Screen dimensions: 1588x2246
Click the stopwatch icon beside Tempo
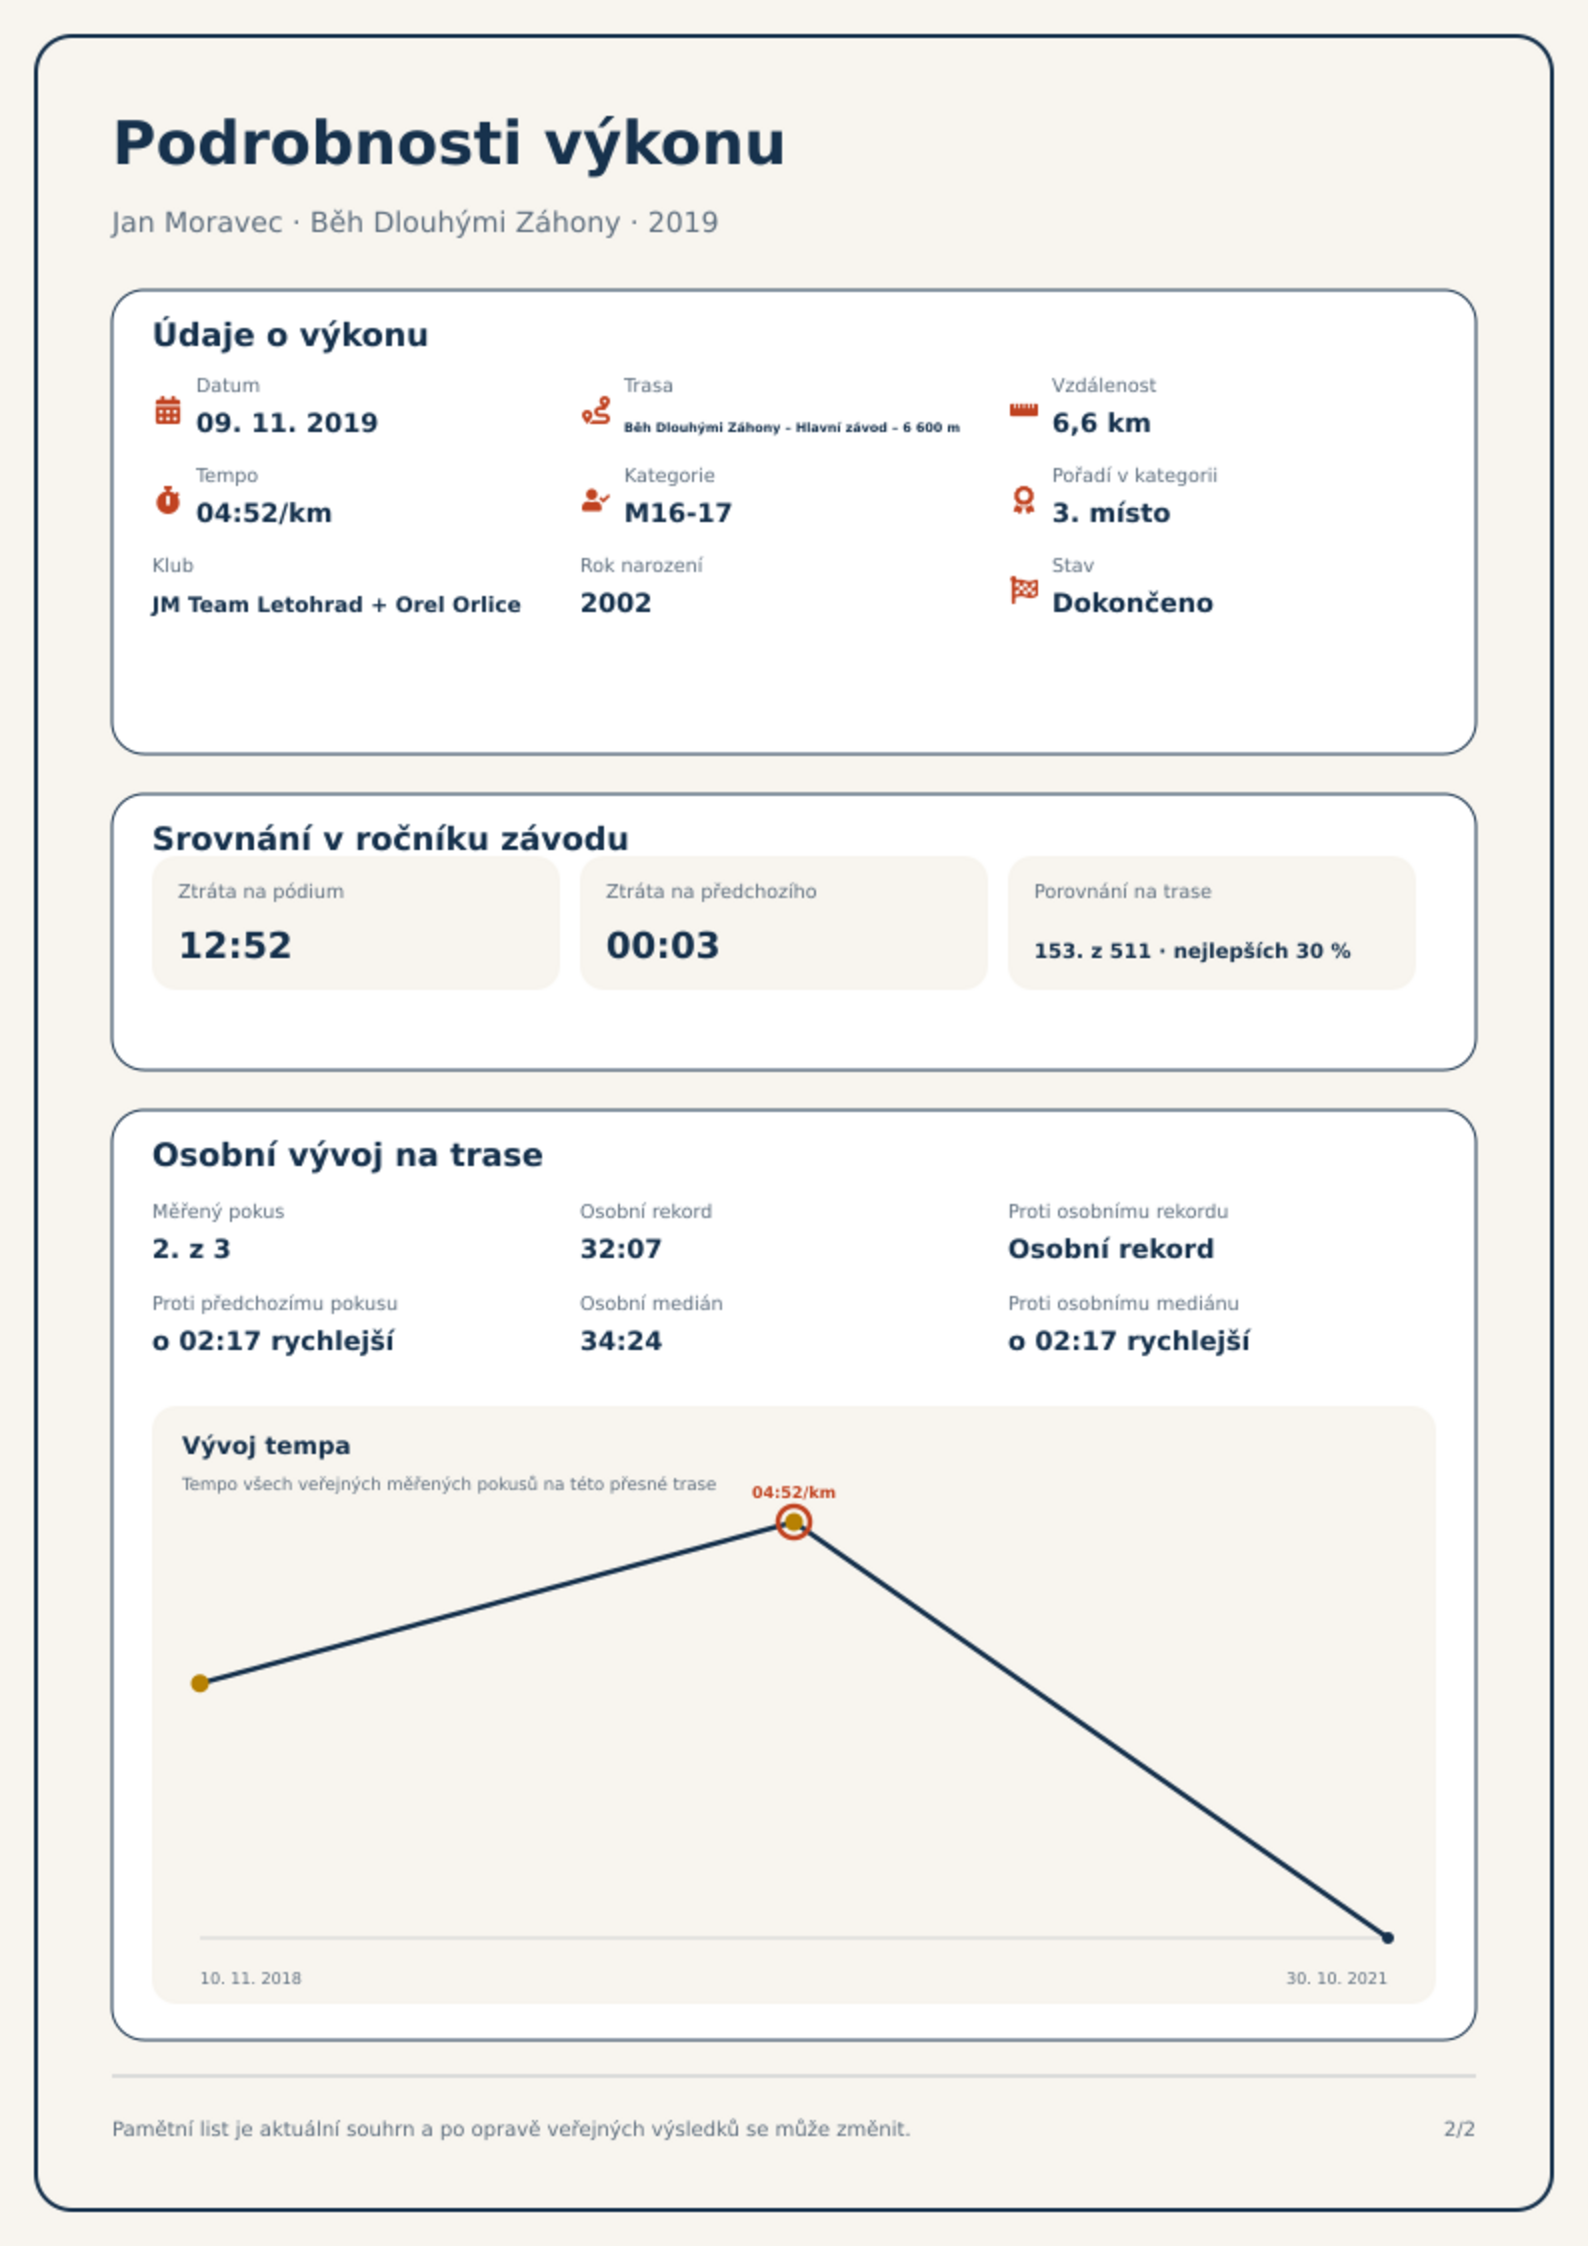click(168, 500)
